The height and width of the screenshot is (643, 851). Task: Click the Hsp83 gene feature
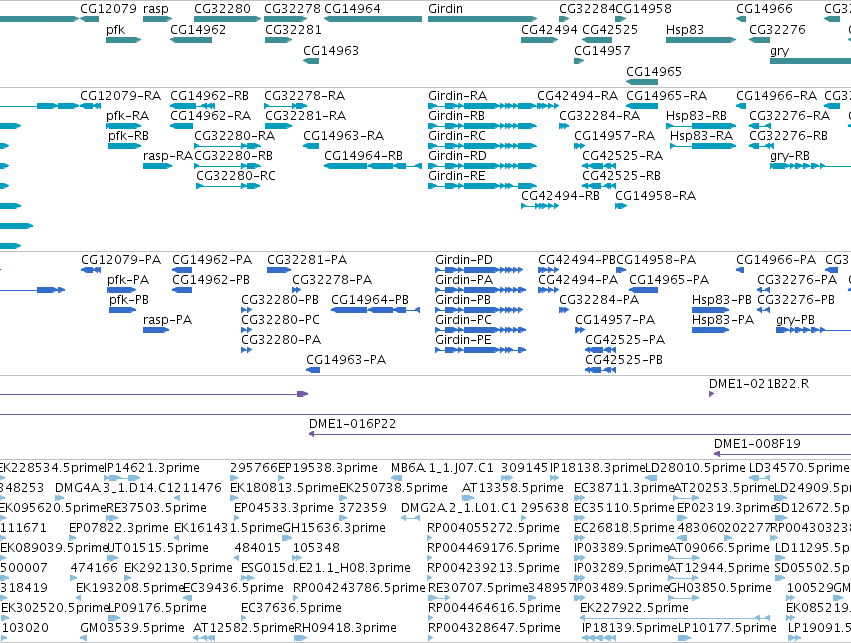[701, 40]
